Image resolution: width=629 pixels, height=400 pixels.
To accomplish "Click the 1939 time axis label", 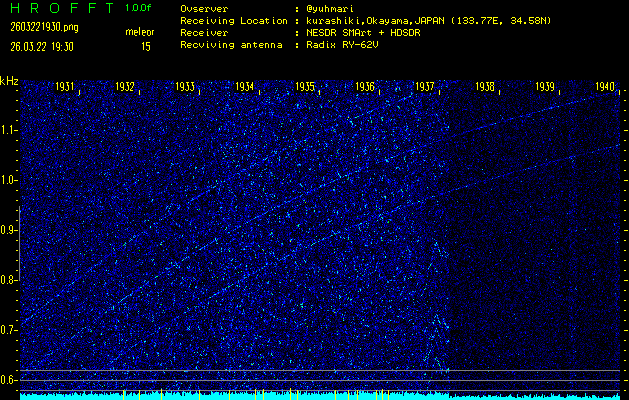I will [x=545, y=87].
